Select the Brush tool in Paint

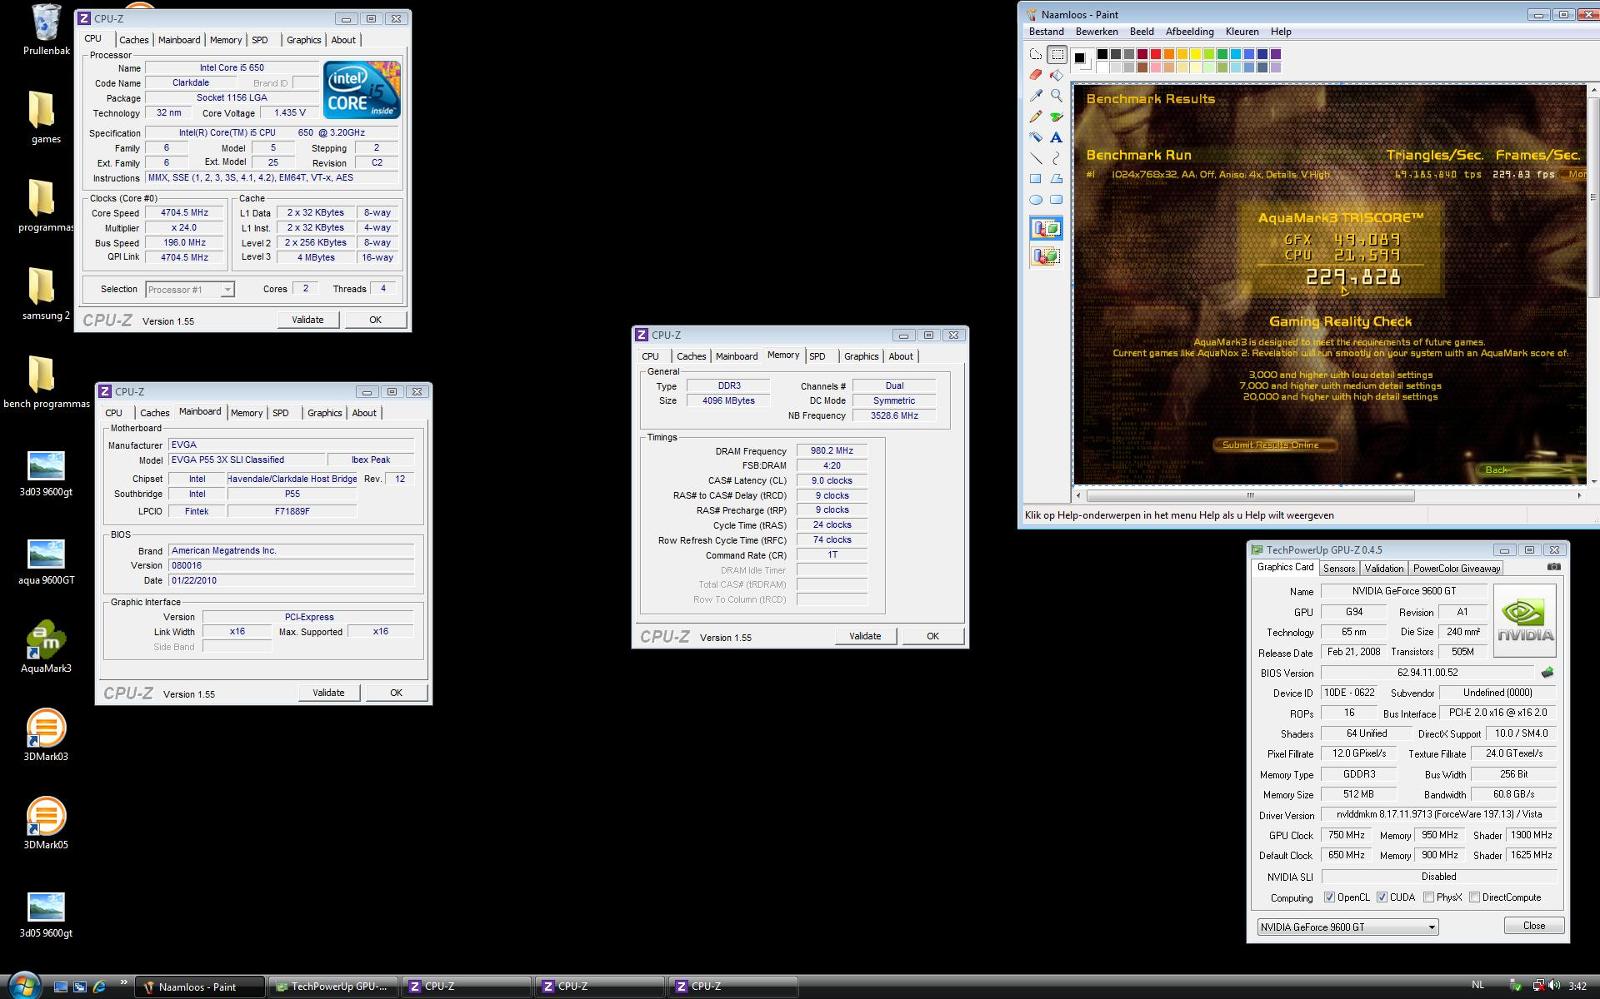point(1056,117)
